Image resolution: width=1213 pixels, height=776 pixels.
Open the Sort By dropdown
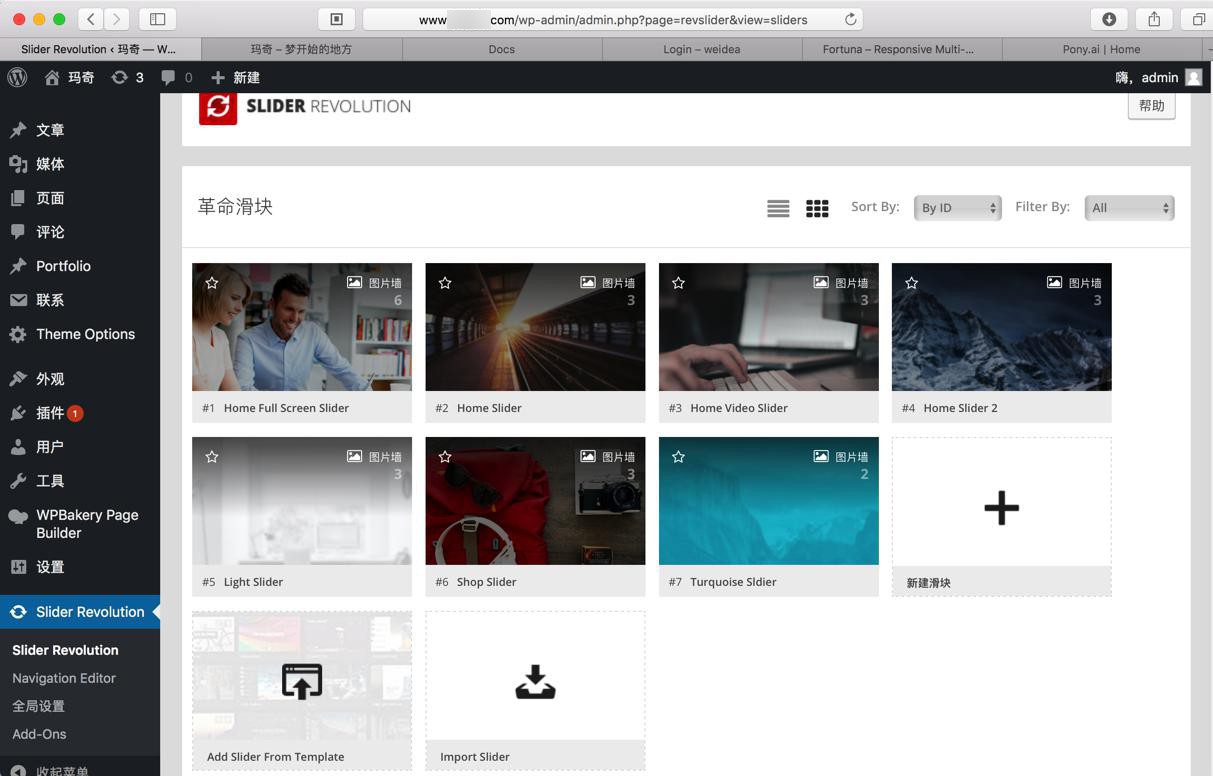(957, 208)
